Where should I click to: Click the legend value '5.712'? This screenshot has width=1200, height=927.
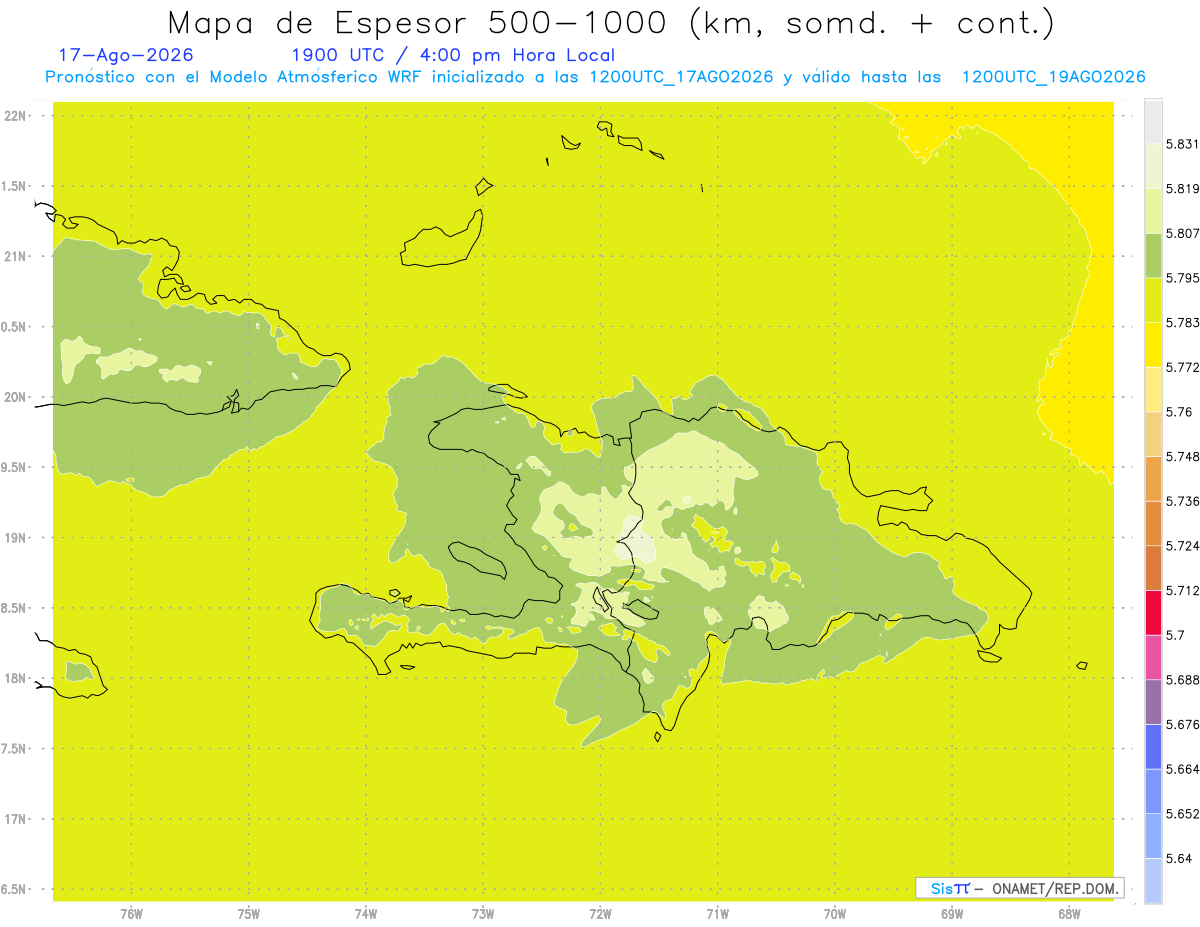1183,590
